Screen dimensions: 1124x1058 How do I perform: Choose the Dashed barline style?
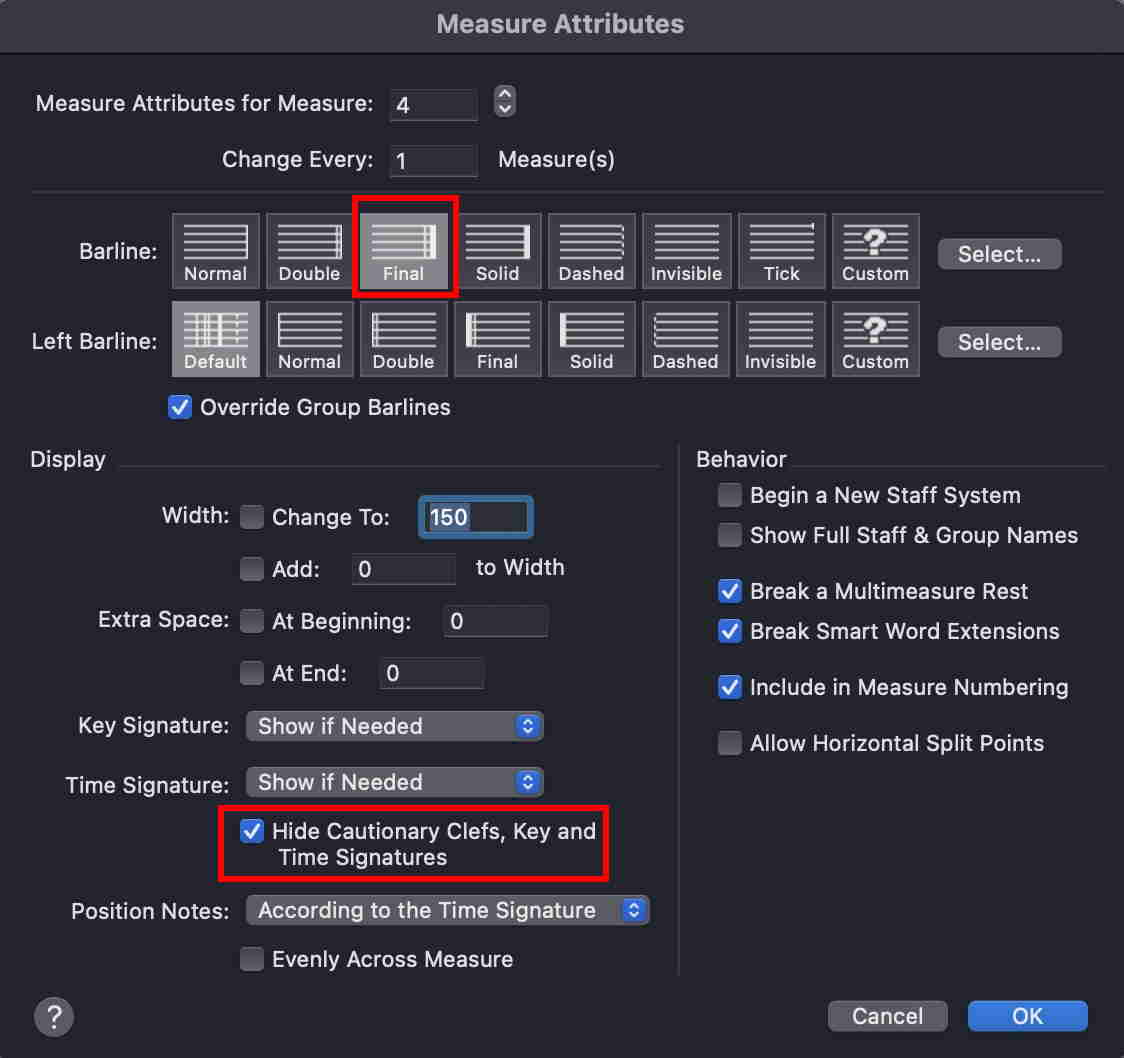pos(591,253)
